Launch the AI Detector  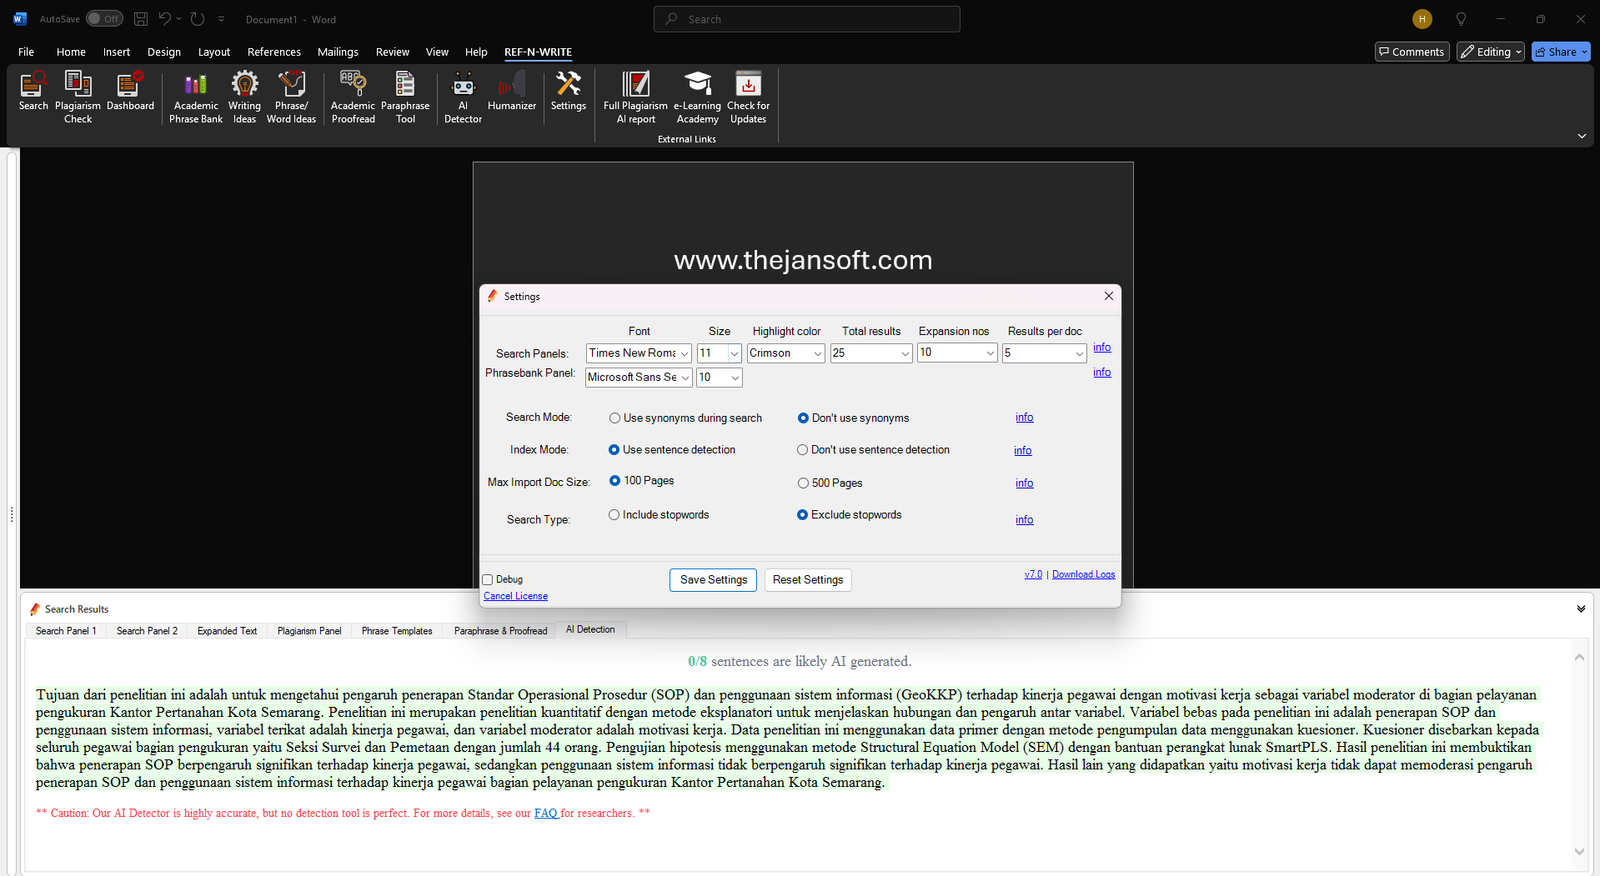coord(463,97)
